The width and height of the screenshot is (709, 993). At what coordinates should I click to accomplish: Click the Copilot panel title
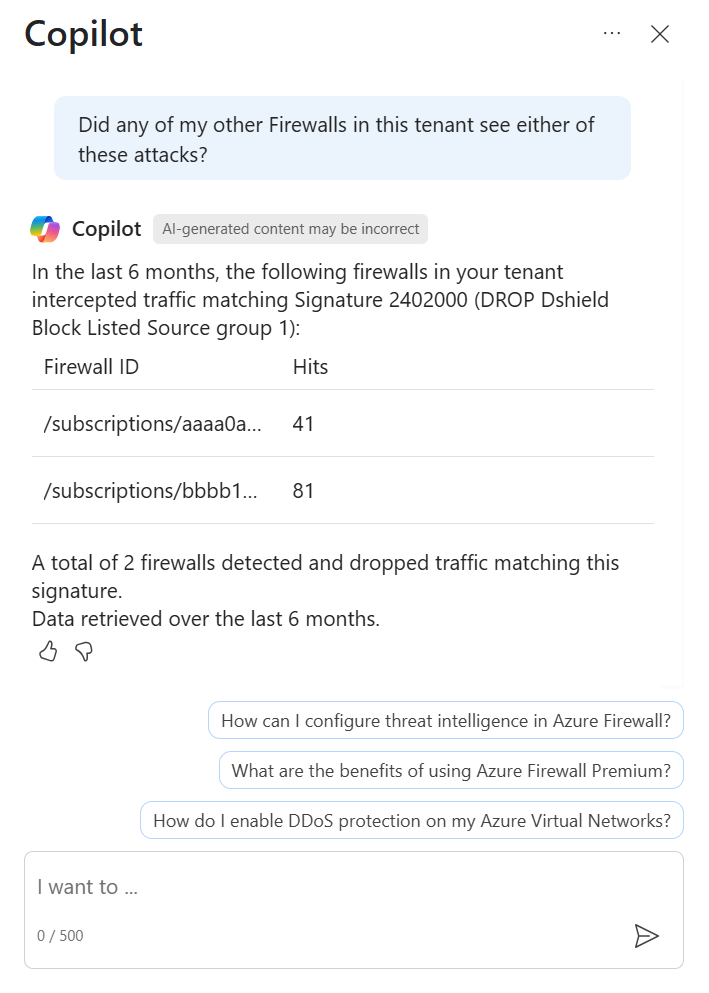pos(84,35)
